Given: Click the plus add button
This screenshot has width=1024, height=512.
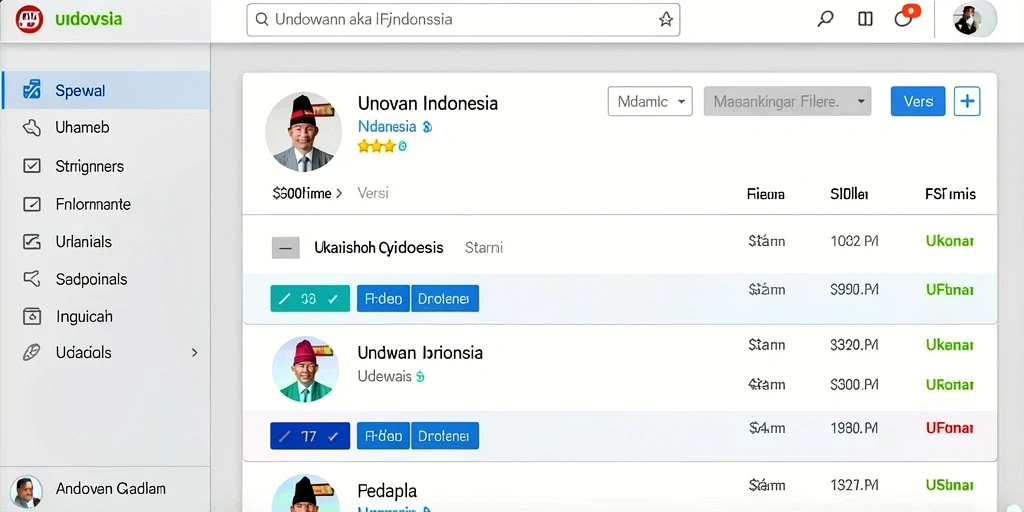Looking at the screenshot, I should [967, 101].
